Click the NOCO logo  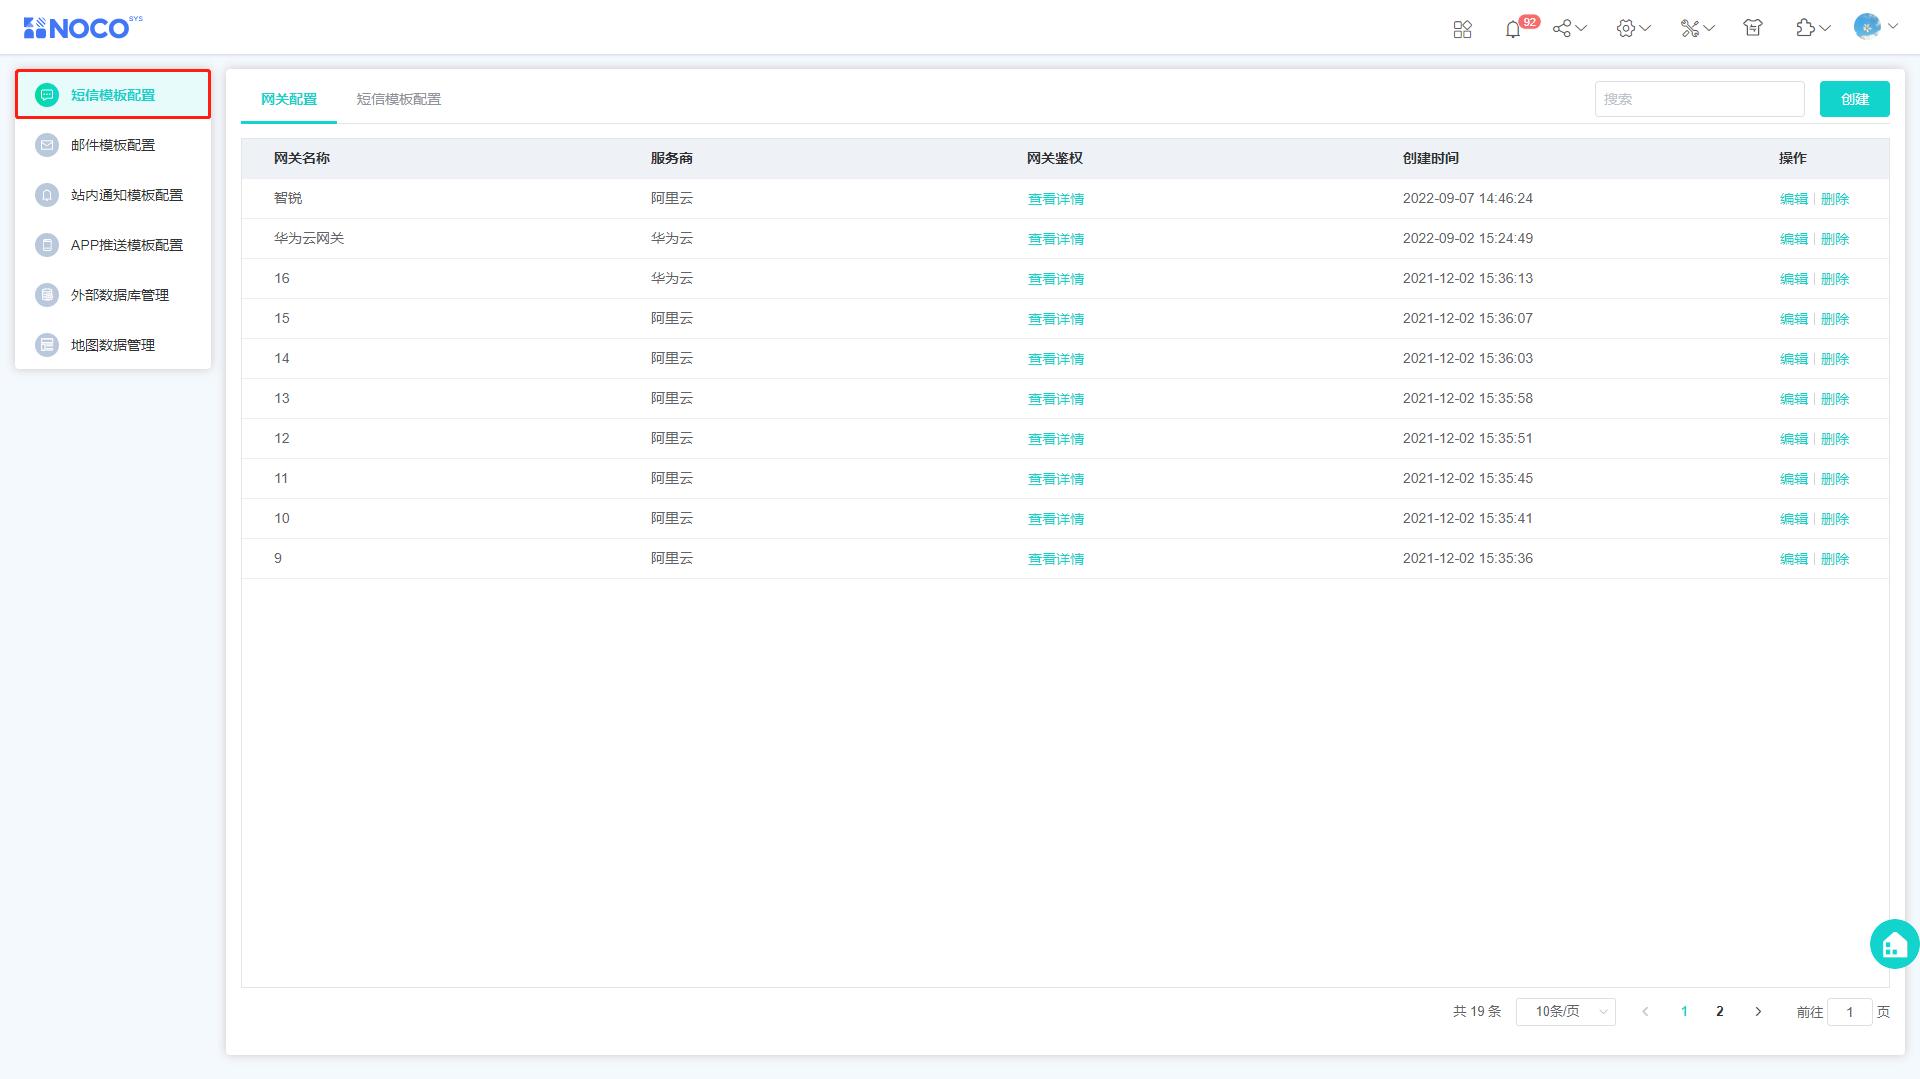(83, 27)
